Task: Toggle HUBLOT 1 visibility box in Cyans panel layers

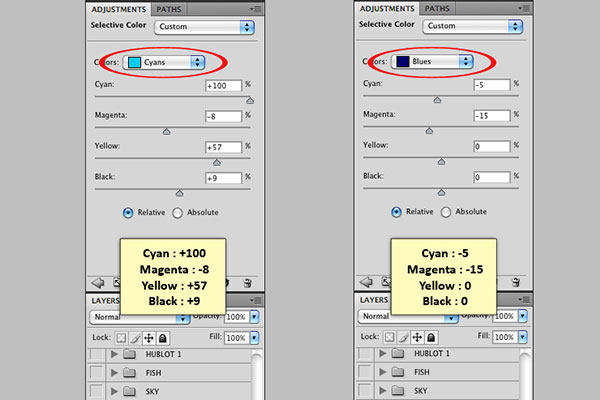Action: pyautogui.click(x=97, y=354)
